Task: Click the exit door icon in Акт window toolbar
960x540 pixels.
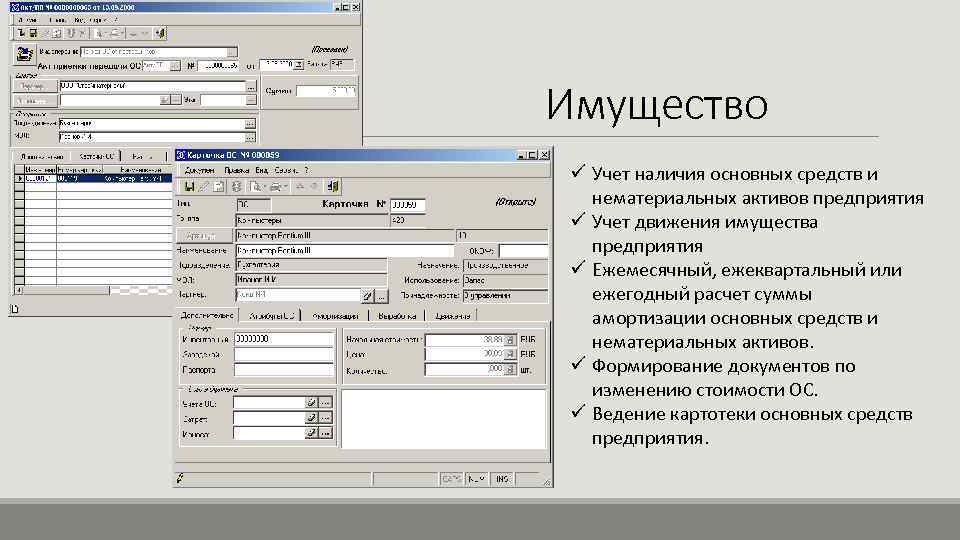Action: point(160,33)
